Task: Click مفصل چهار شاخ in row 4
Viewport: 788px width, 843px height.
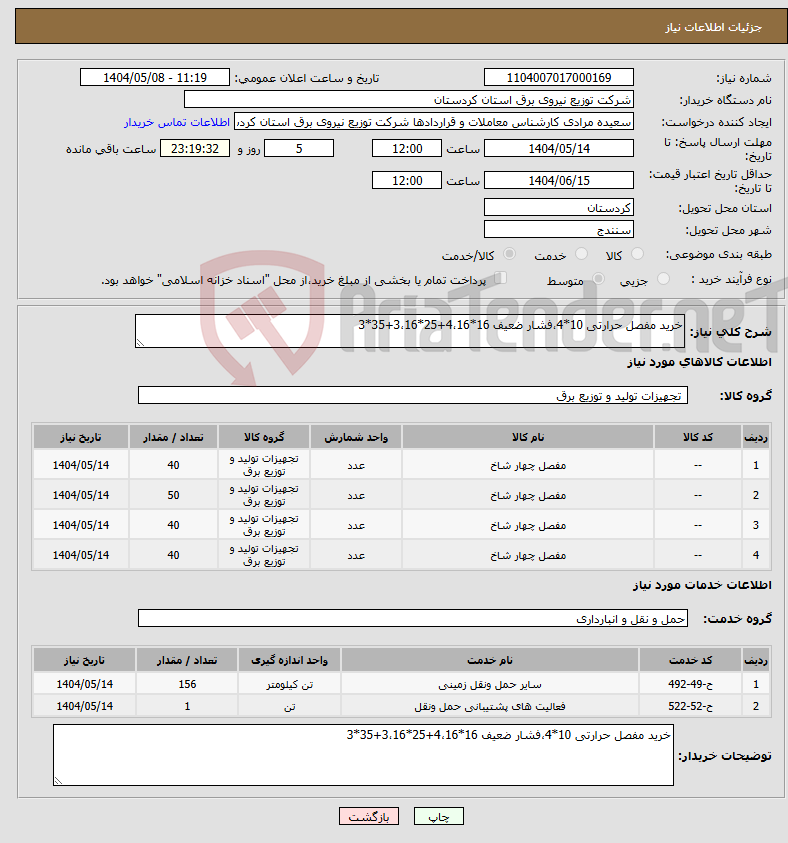Action: click(x=528, y=555)
